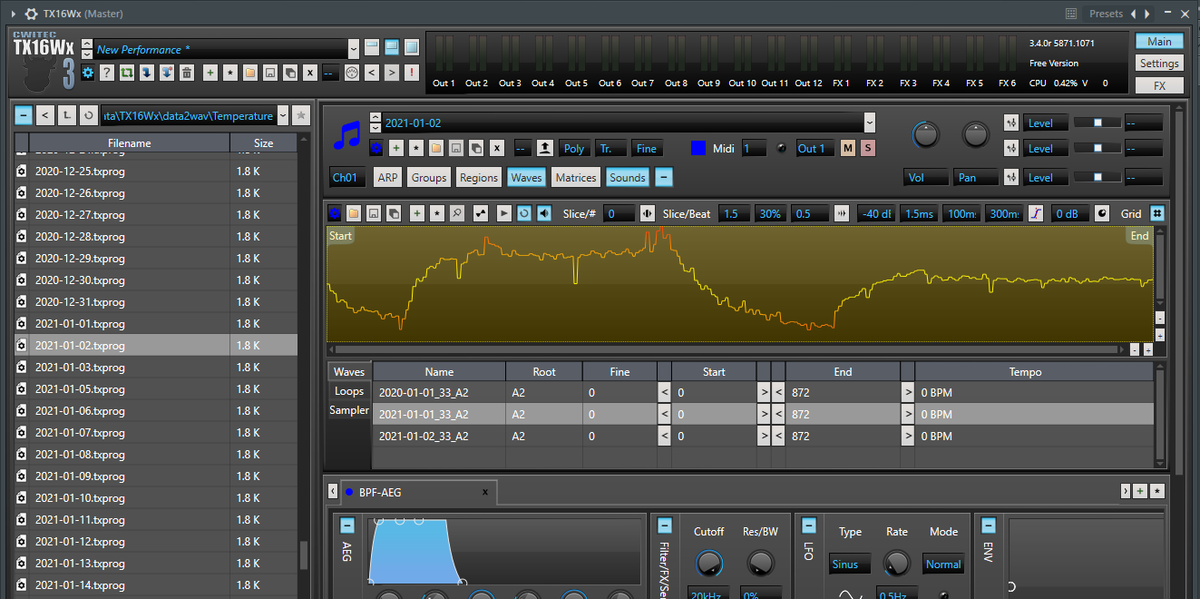The width and height of the screenshot is (1200, 599).
Task: Switch to the Main view
Action: pos(1159,42)
